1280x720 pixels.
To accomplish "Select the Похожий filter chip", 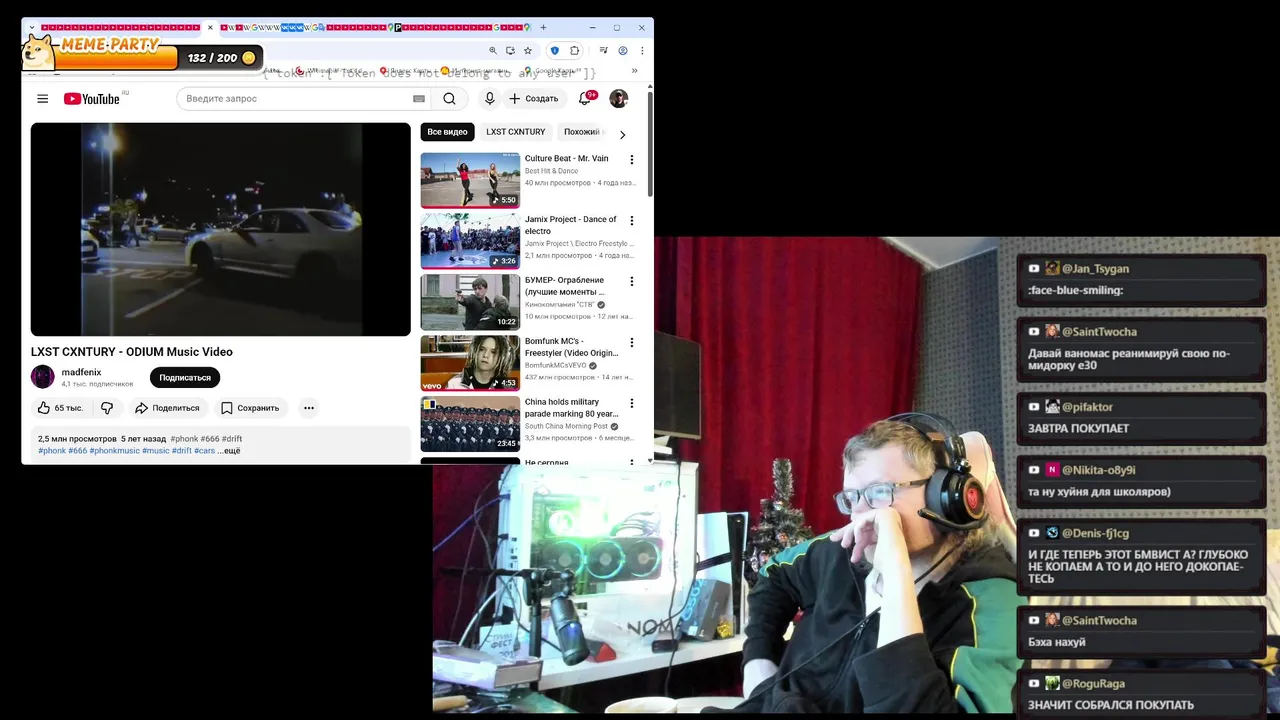I will [582, 132].
